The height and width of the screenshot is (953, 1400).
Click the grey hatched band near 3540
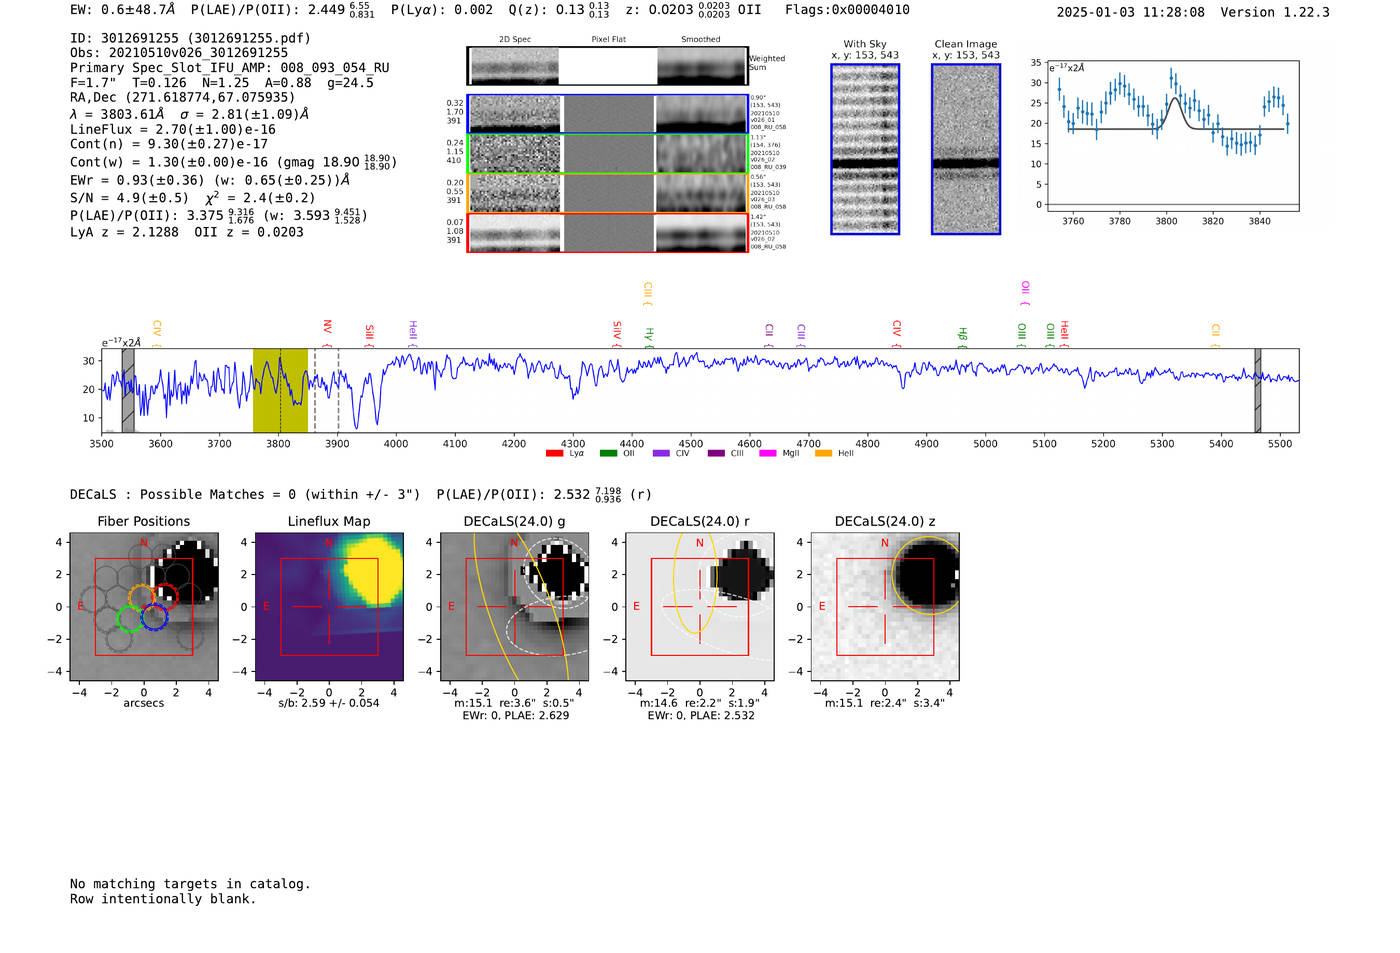tap(128, 390)
